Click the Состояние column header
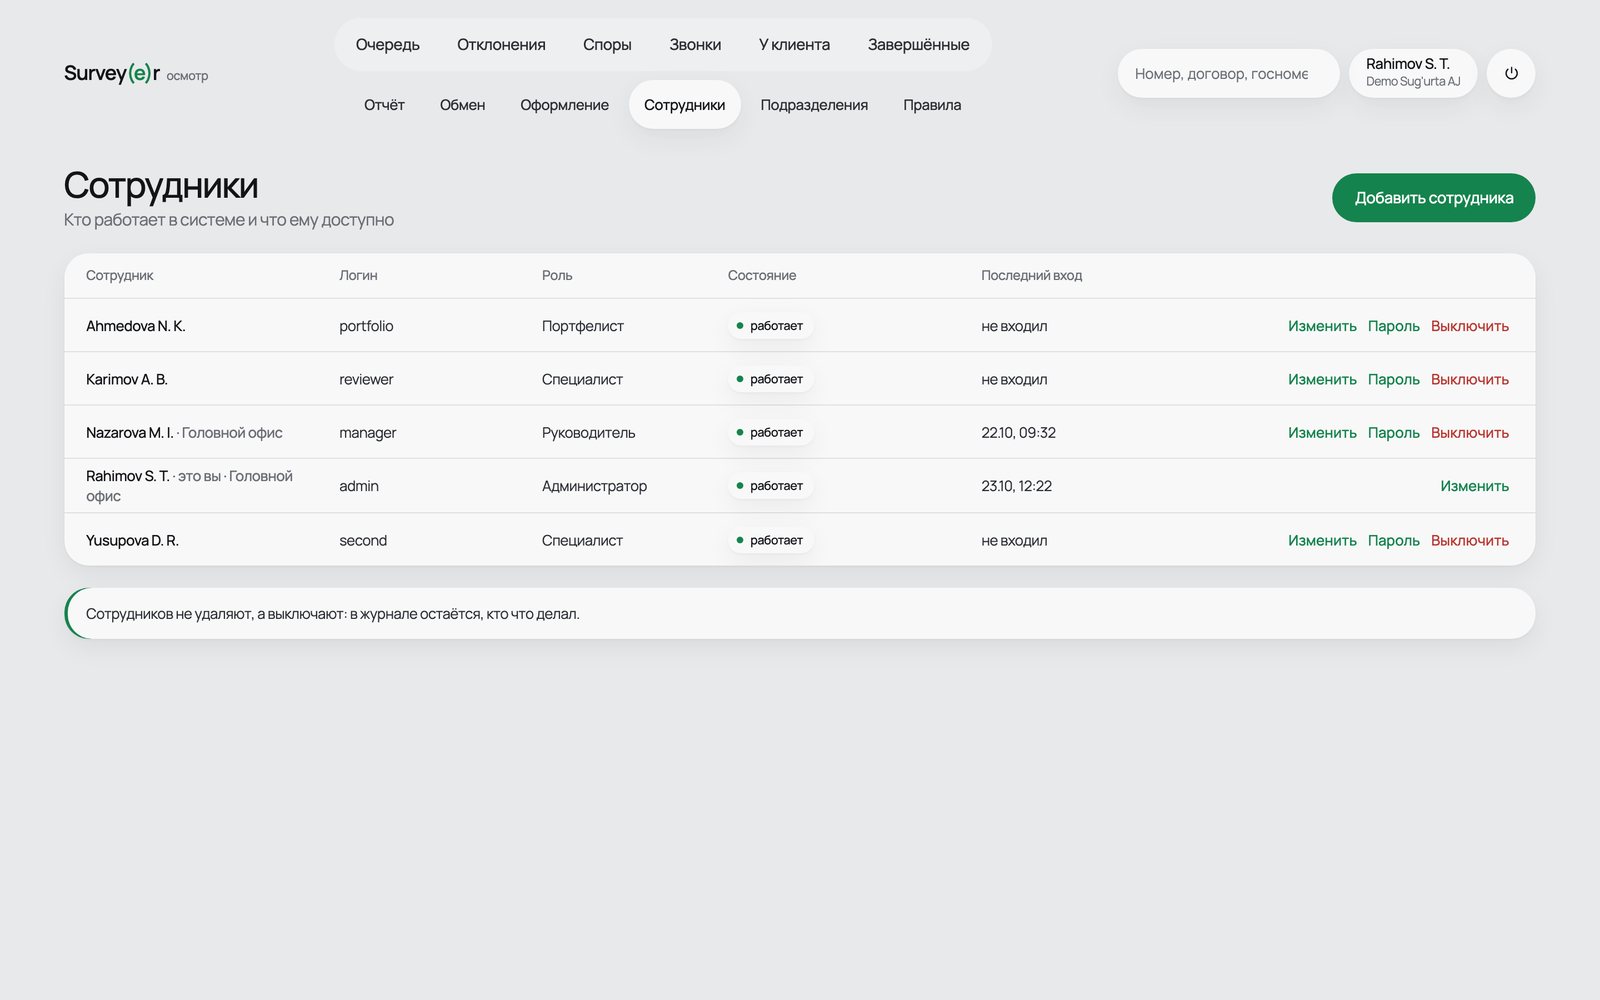 762,275
